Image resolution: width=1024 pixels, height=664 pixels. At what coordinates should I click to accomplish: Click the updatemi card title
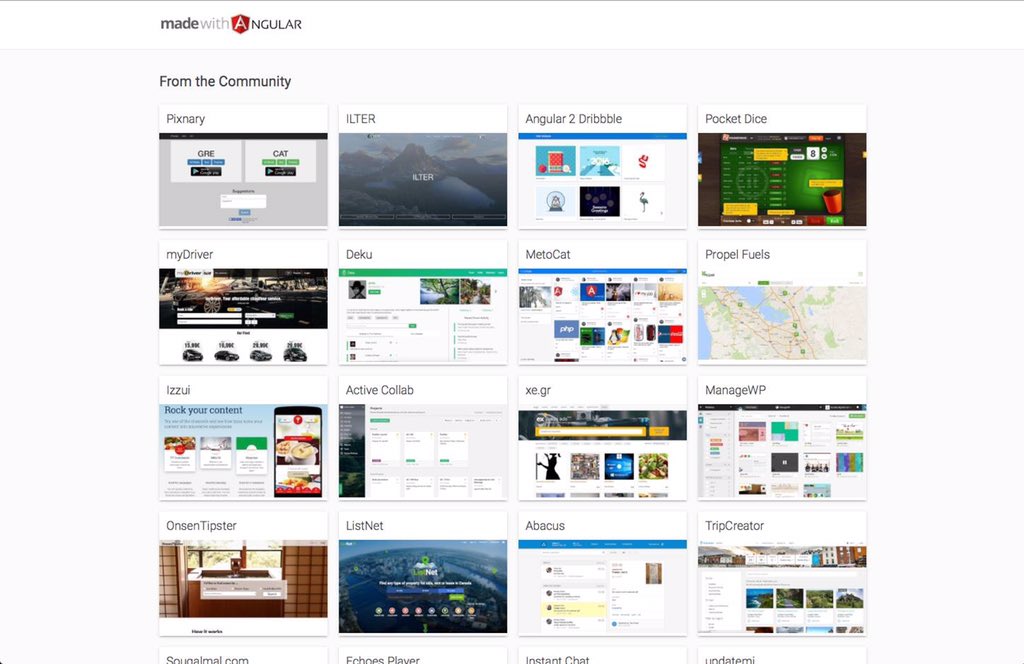point(729,659)
